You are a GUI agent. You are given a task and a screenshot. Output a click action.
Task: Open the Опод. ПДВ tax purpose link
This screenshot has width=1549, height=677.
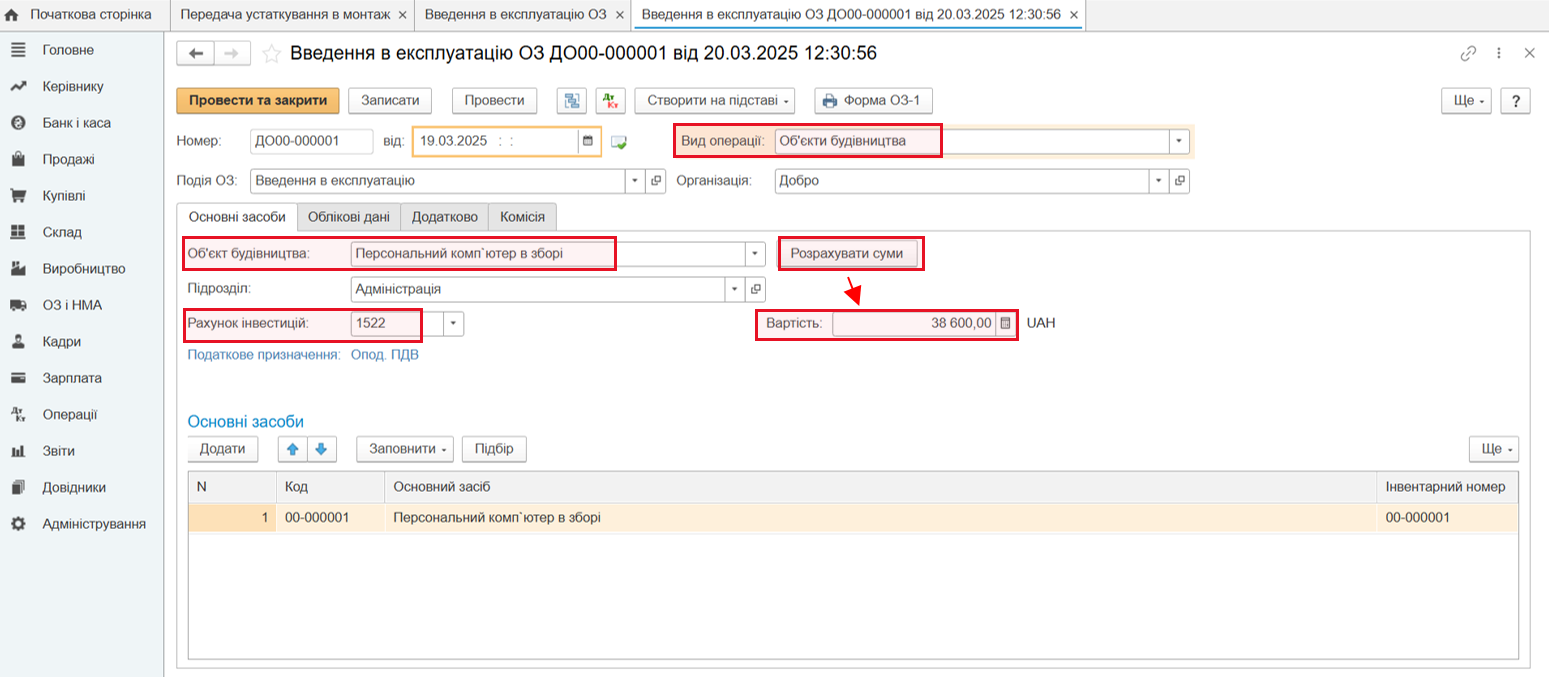click(384, 355)
